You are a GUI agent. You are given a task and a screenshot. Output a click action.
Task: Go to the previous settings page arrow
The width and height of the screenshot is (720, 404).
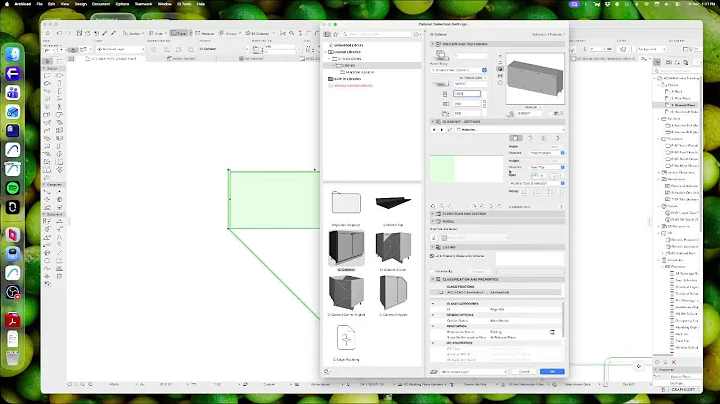[x=434, y=130]
